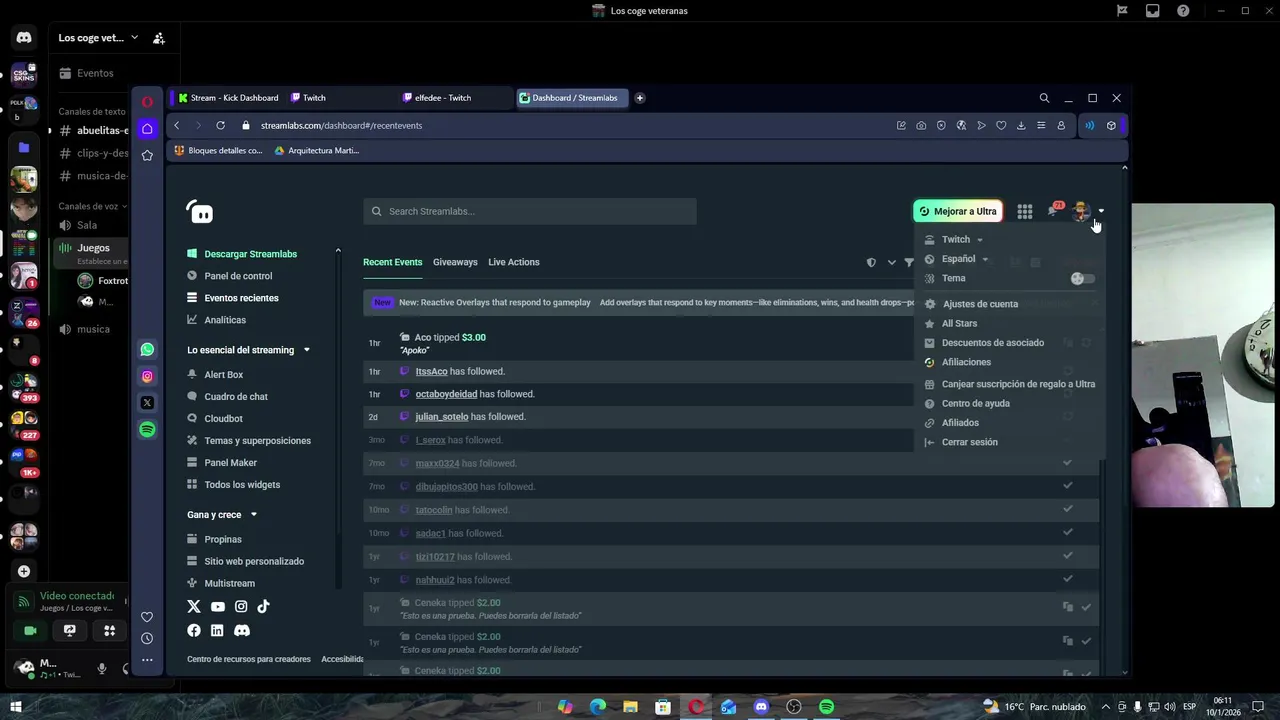This screenshot has height=720, width=1280.
Task: Mark the dibujapitos300 follow event checkmark
Action: (1067, 486)
